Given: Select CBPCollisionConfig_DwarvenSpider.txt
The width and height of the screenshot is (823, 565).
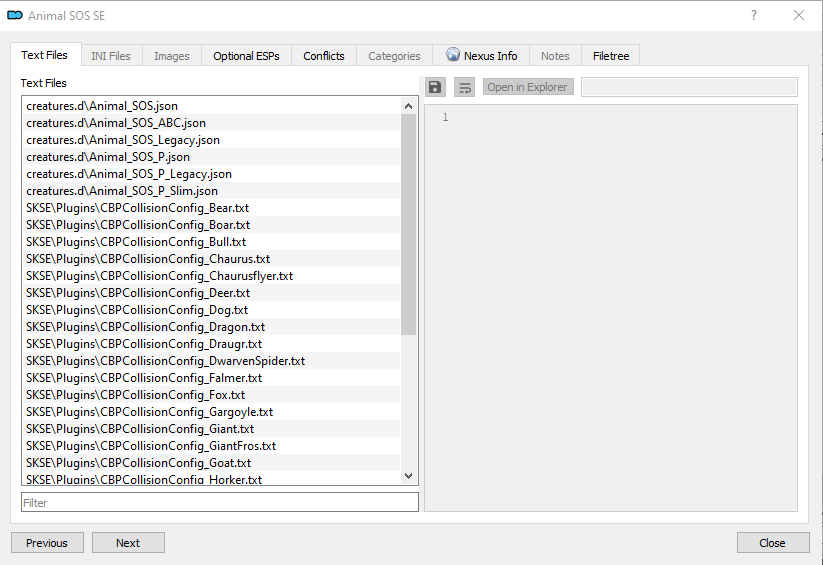Looking at the screenshot, I should click(x=212, y=361).
